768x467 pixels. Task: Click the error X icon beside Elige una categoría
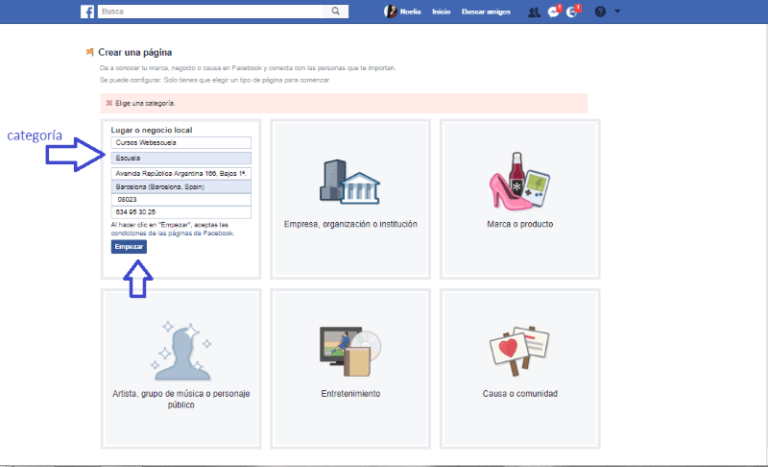click(109, 103)
